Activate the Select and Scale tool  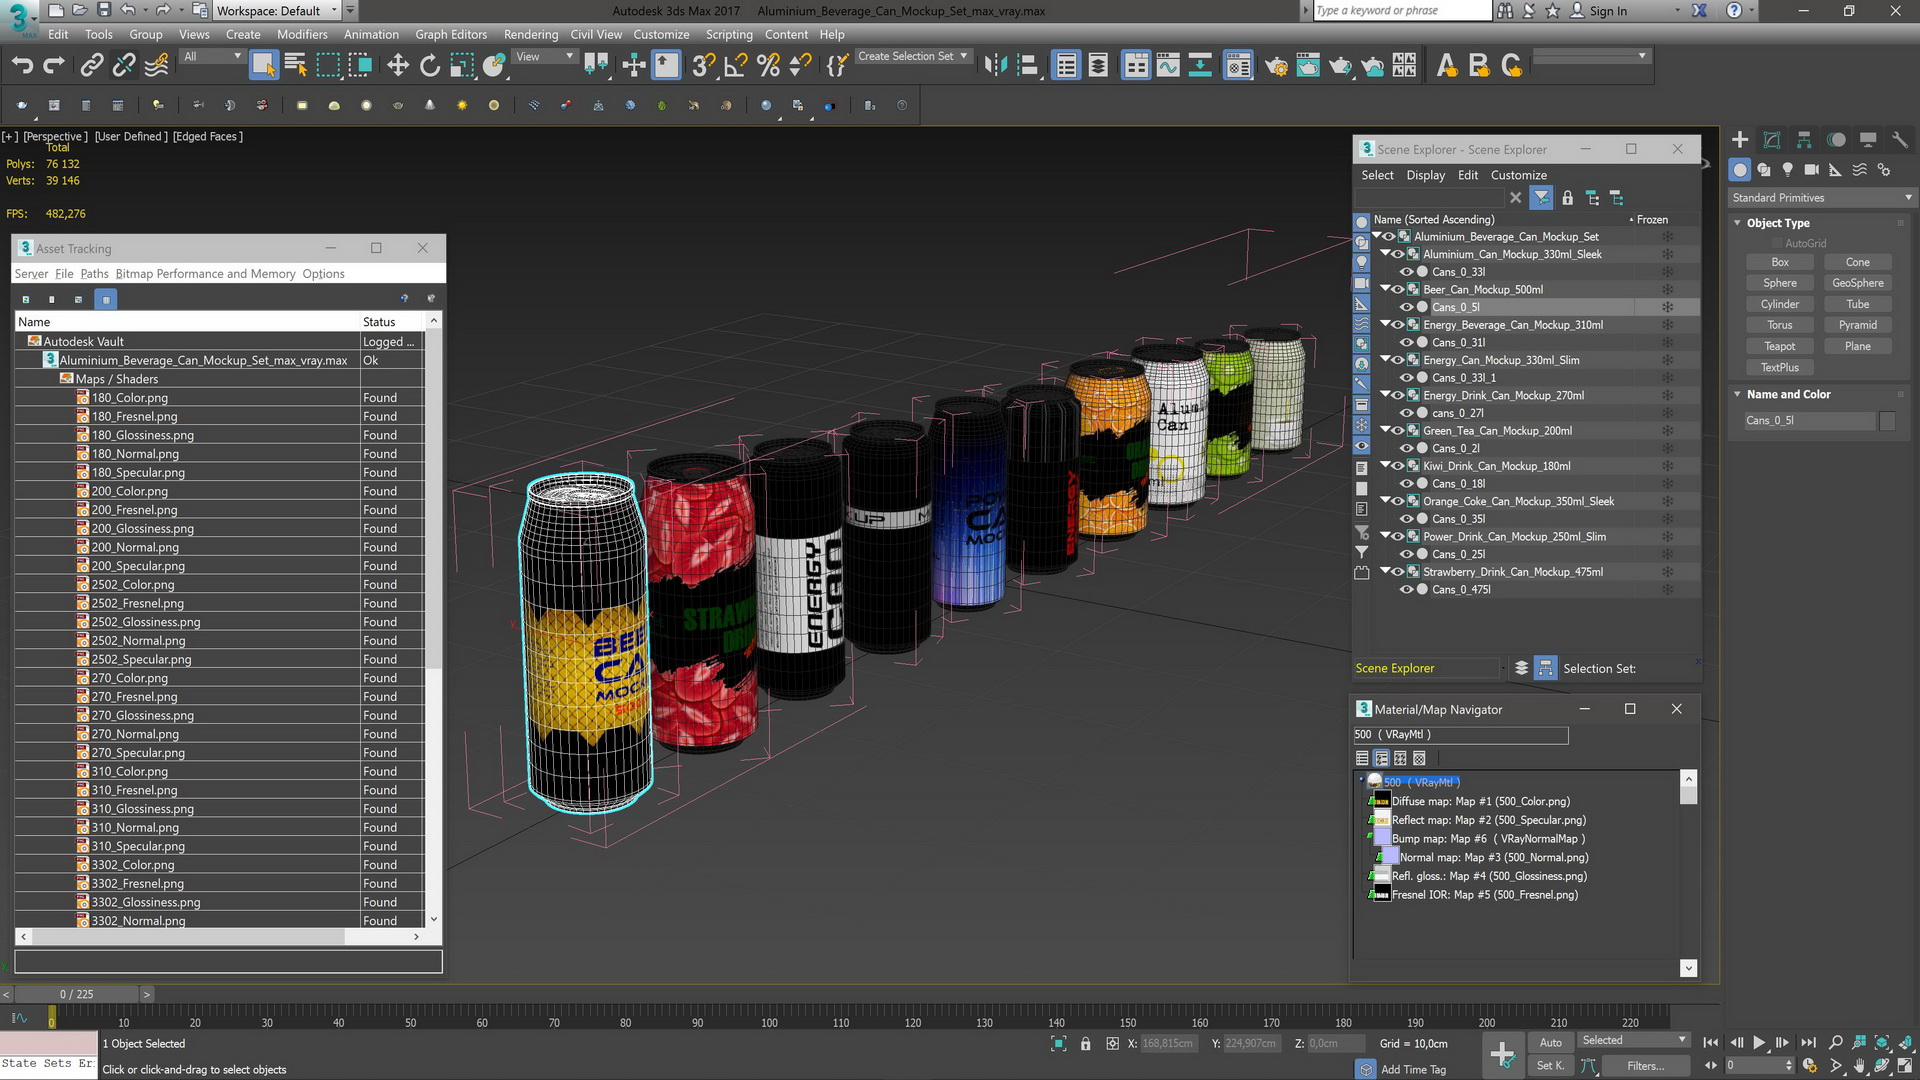coord(462,66)
